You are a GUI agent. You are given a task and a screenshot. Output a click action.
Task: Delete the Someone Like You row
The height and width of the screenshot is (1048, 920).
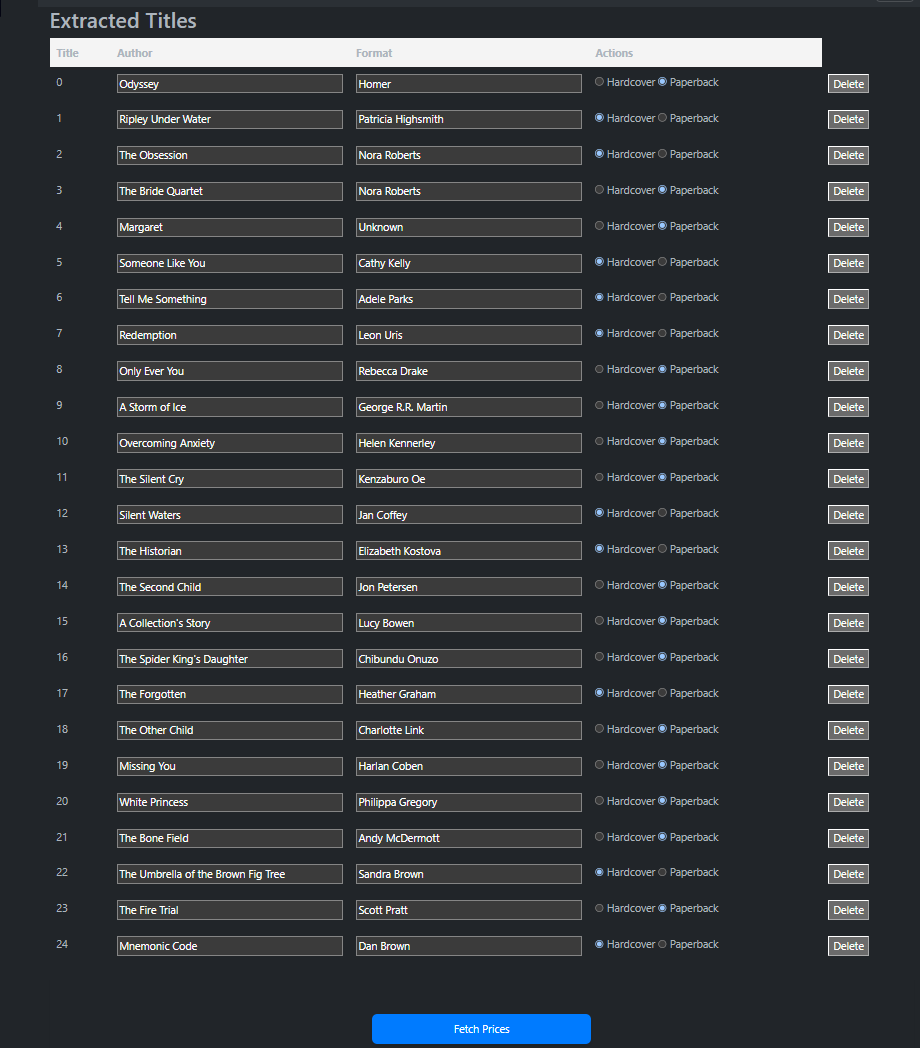[x=848, y=263]
